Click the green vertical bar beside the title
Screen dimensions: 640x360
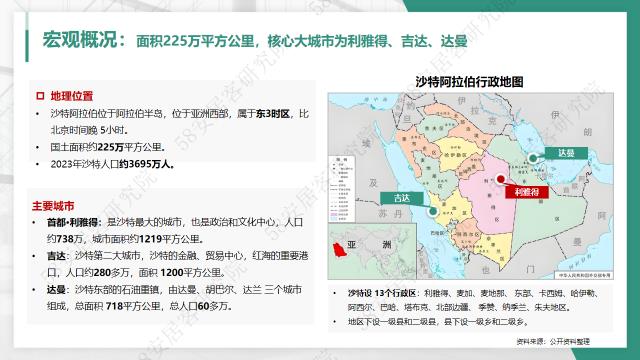[27, 38]
